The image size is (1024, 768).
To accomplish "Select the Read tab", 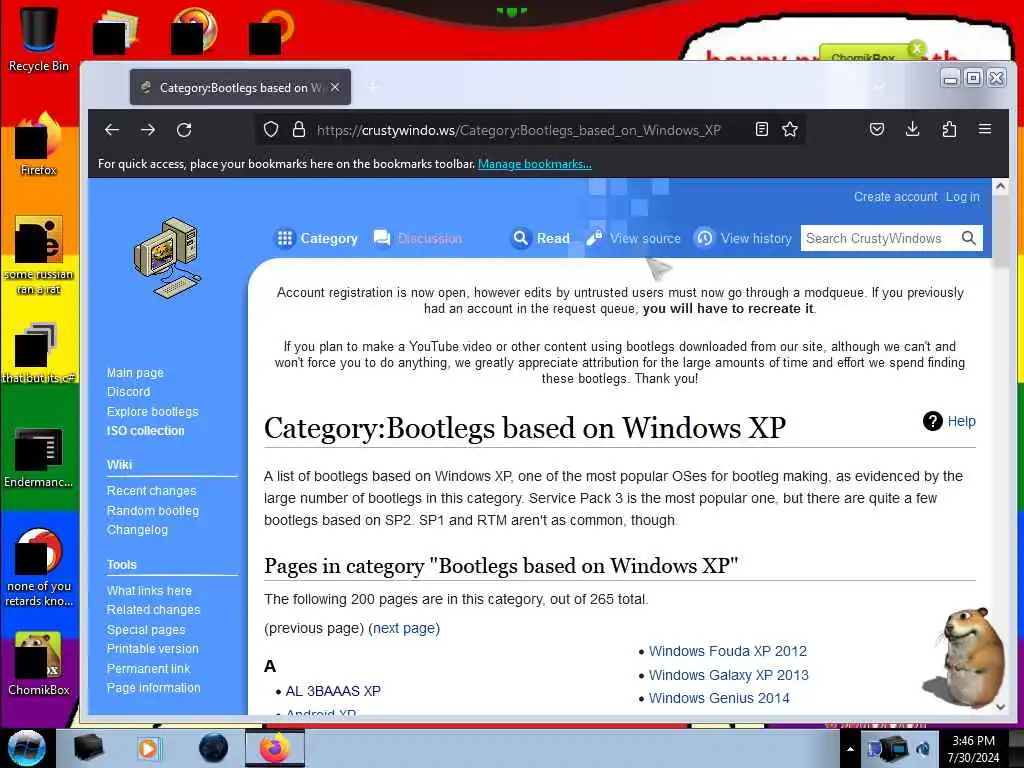I will pyautogui.click(x=541, y=238).
